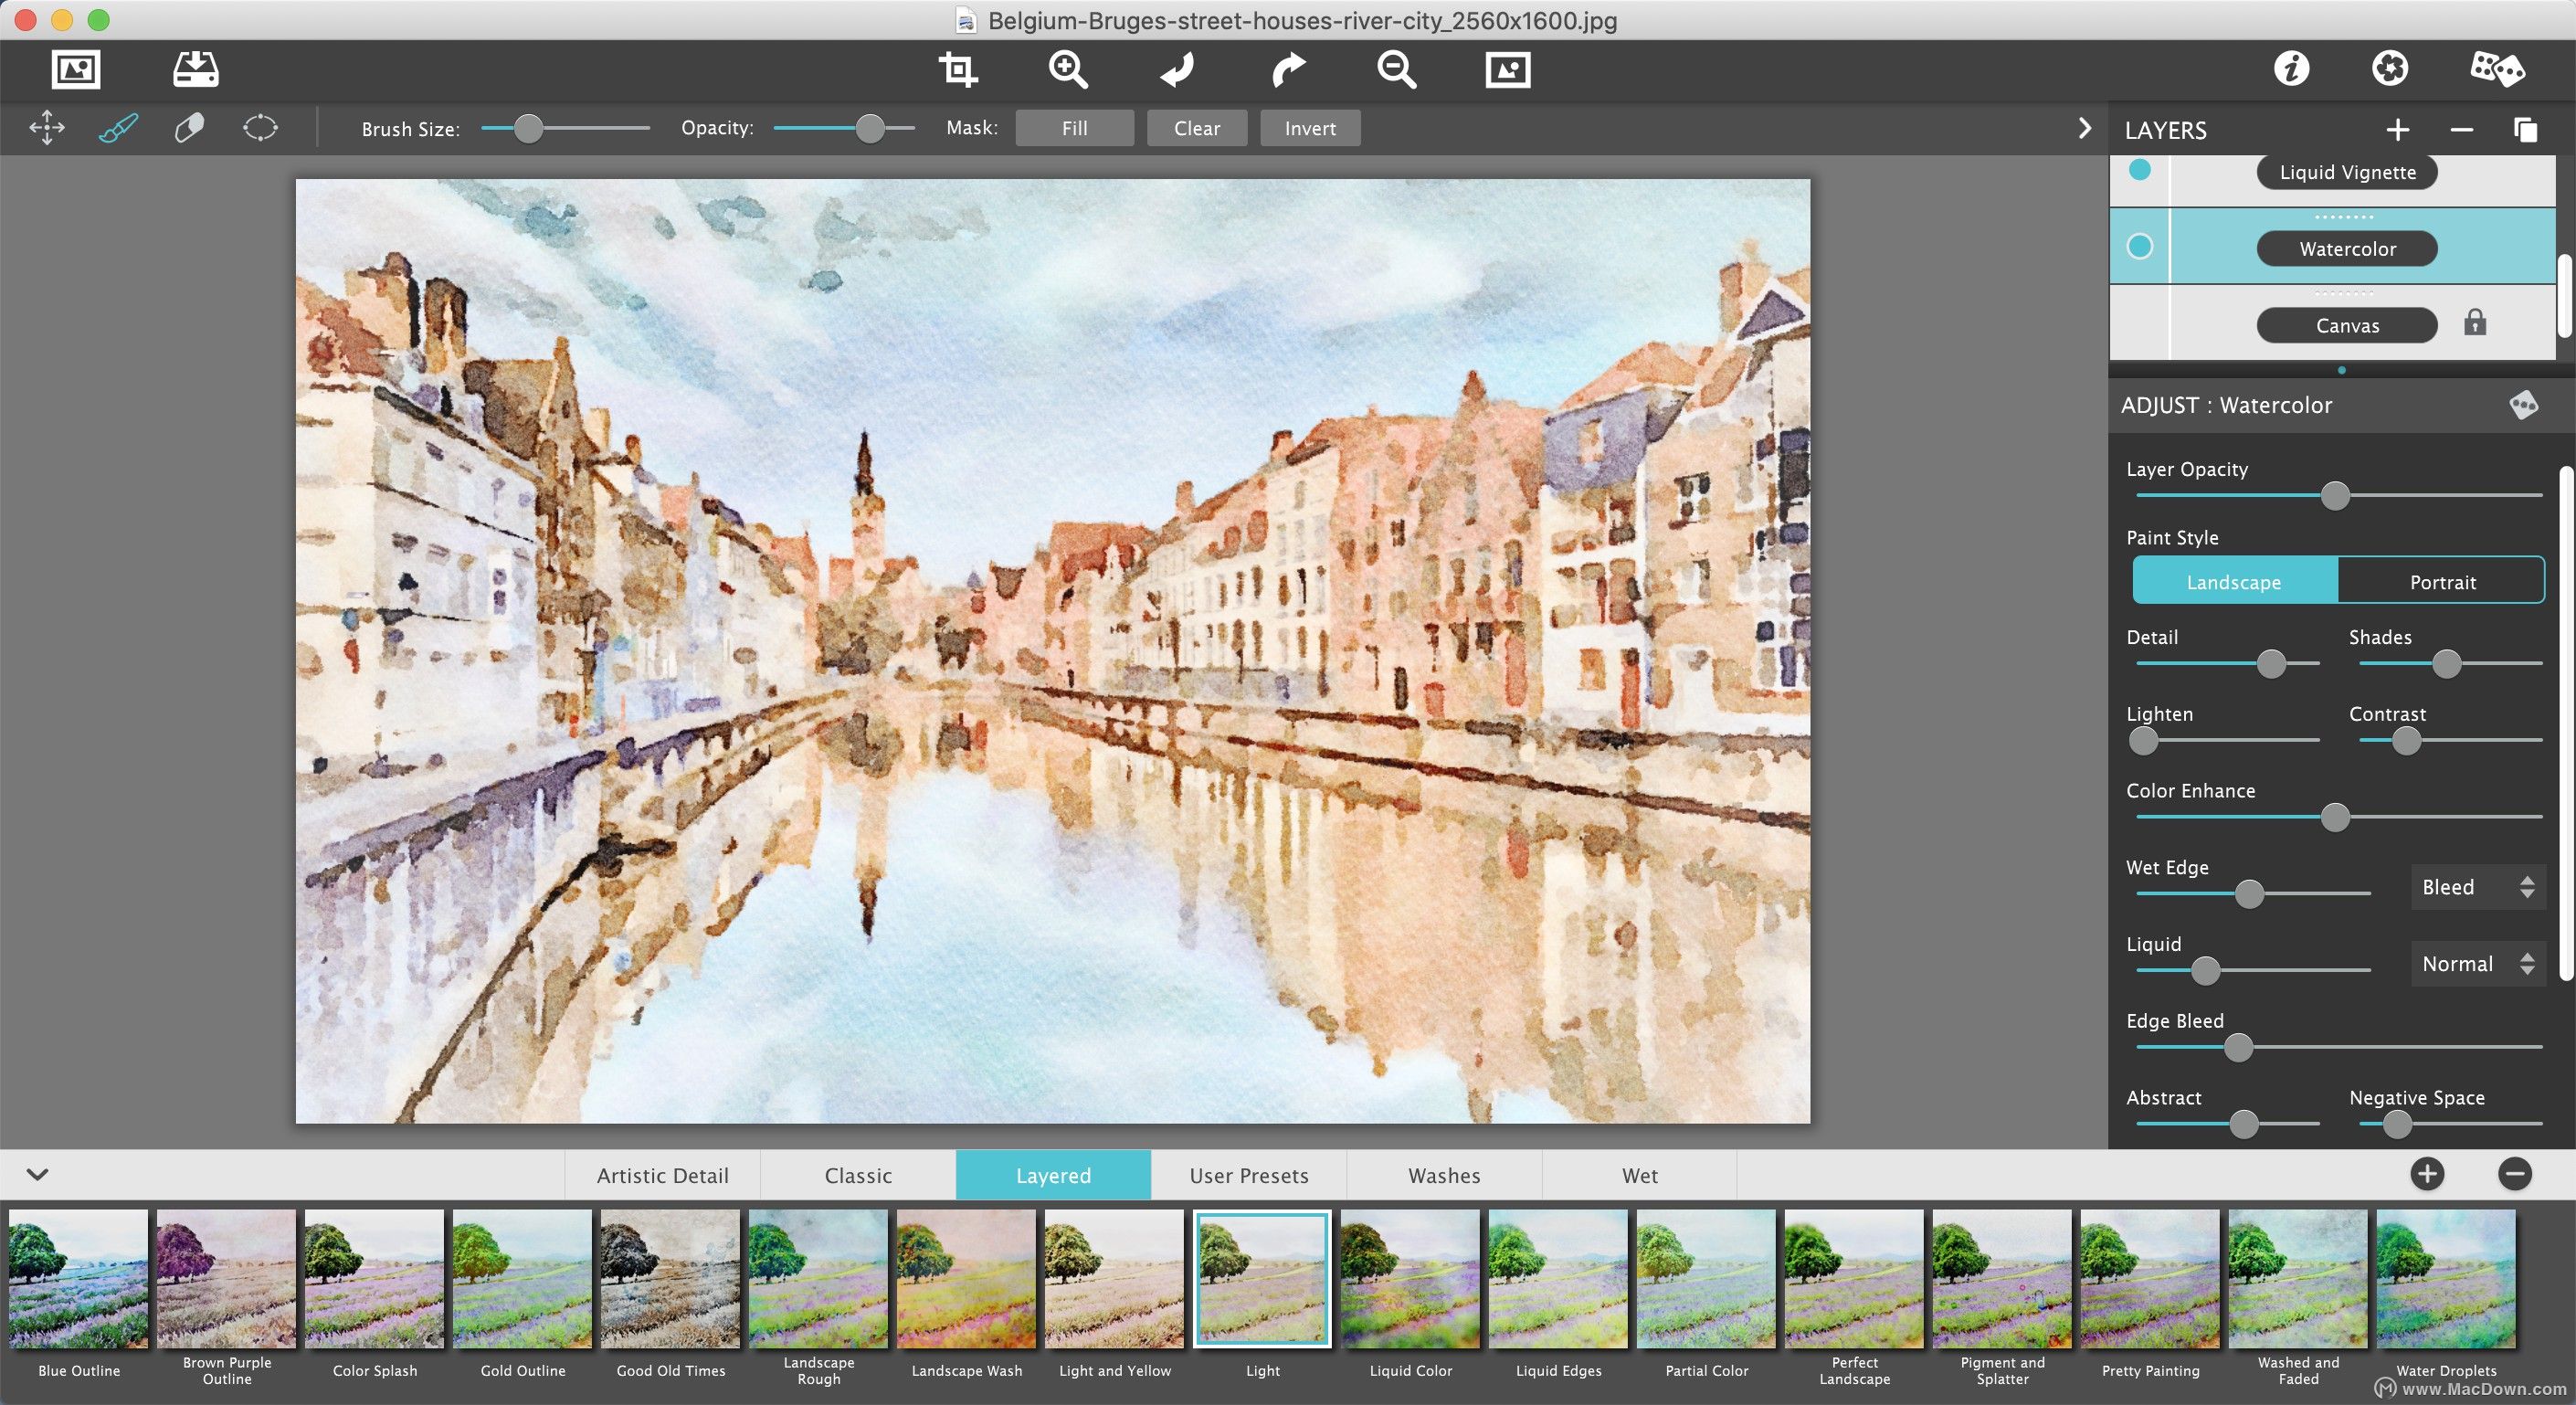Toggle Watercolor layer visibility
The image size is (2576, 1405).
pos(2139,246)
